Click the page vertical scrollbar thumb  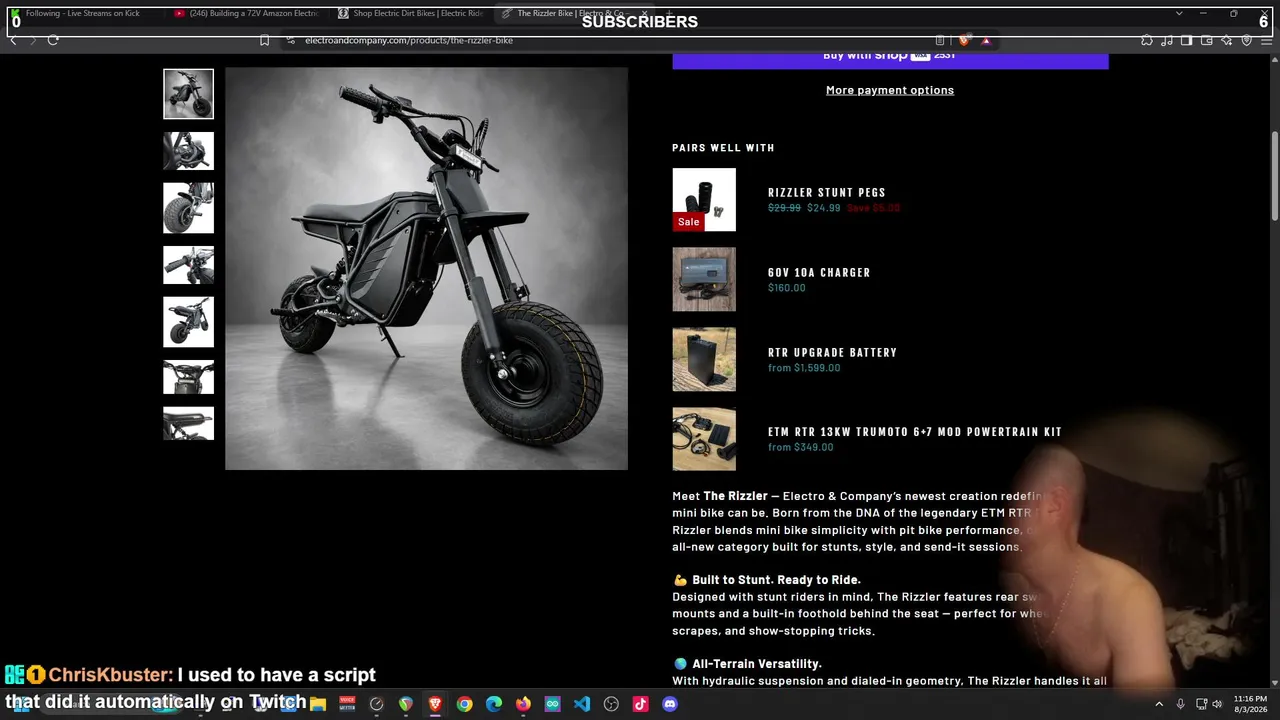pyautogui.click(x=1275, y=177)
